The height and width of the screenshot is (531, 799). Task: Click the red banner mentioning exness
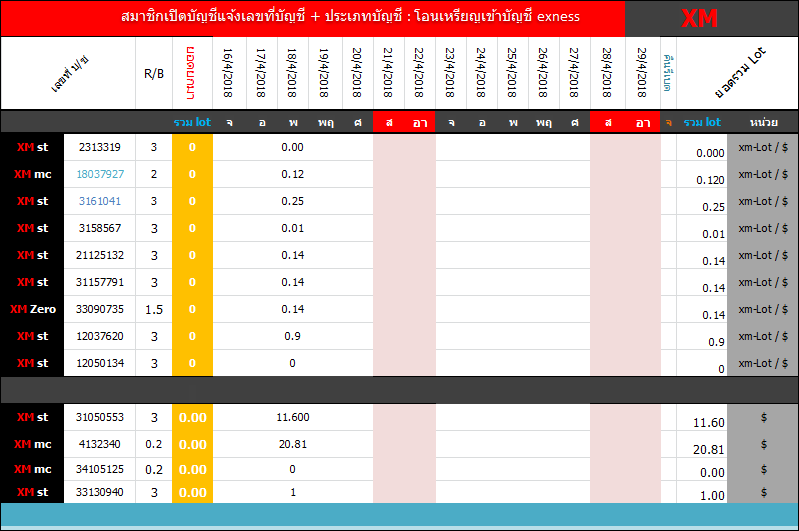pos(313,18)
